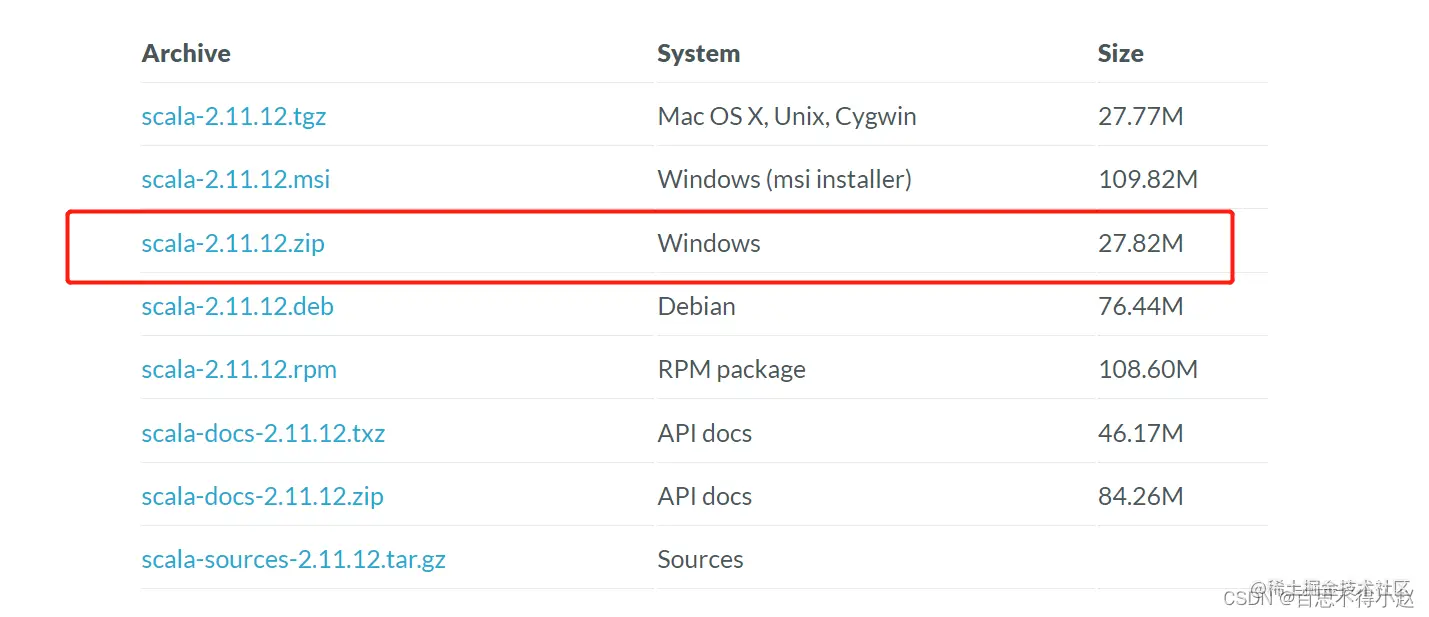Select the 'Debian' system cell

pyautogui.click(x=697, y=306)
